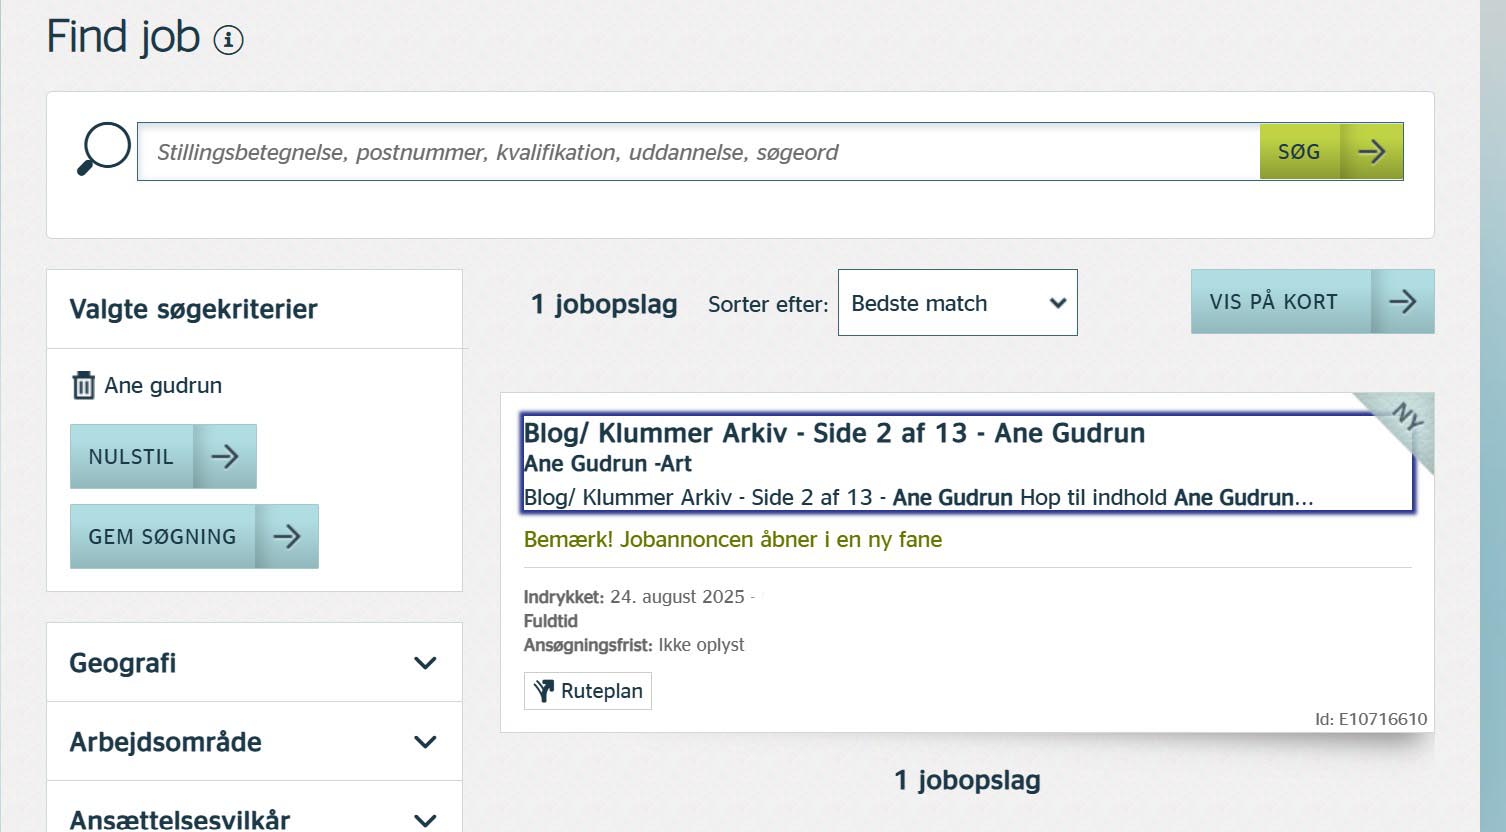Click the magnifying glass search icon
Image resolution: width=1506 pixels, height=832 pixels.
[x=104, y=149]
